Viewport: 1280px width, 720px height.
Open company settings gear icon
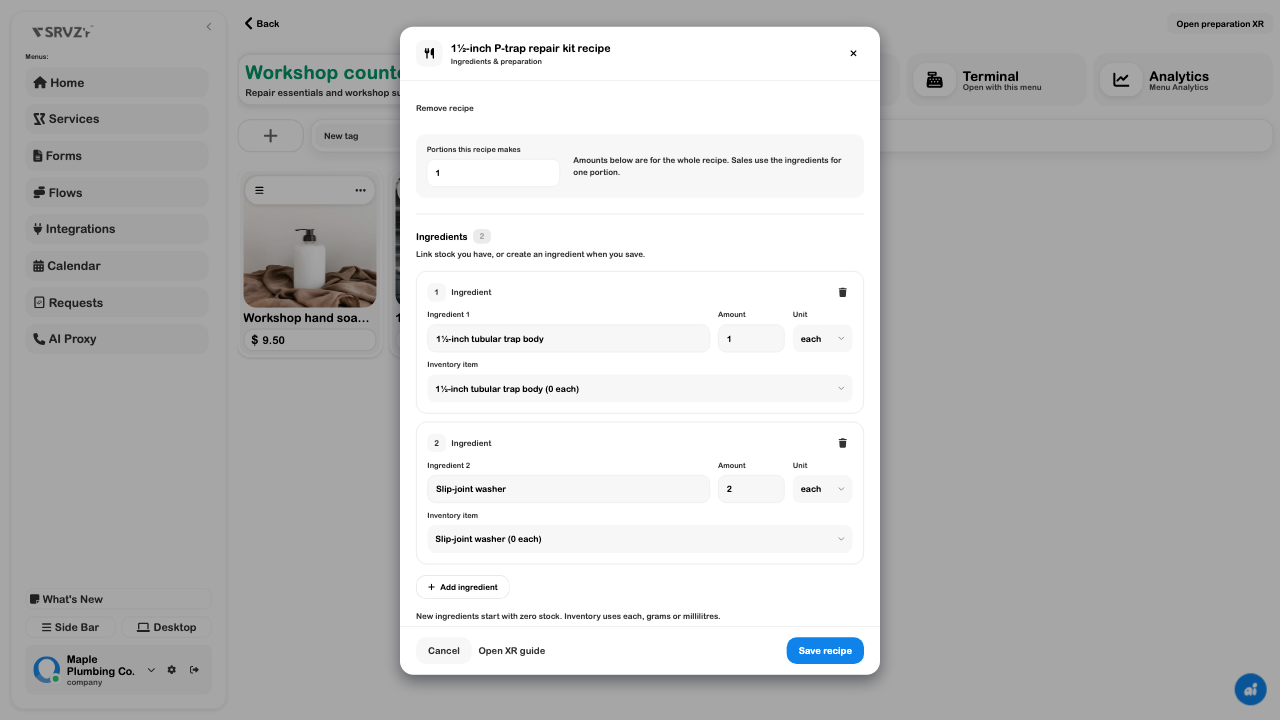(172, 670)
